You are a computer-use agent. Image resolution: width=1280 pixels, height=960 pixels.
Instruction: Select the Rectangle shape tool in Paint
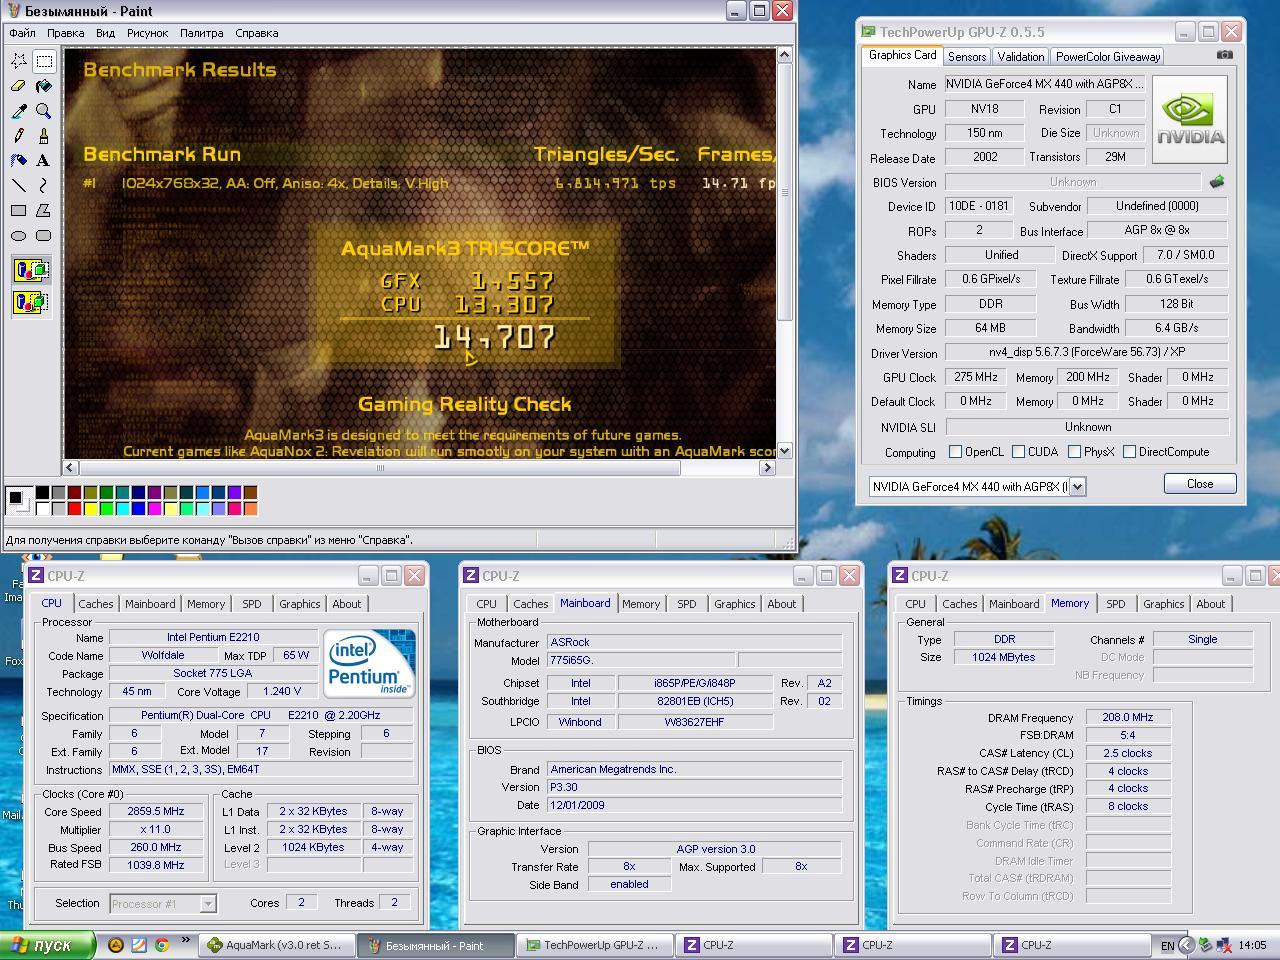18,210
